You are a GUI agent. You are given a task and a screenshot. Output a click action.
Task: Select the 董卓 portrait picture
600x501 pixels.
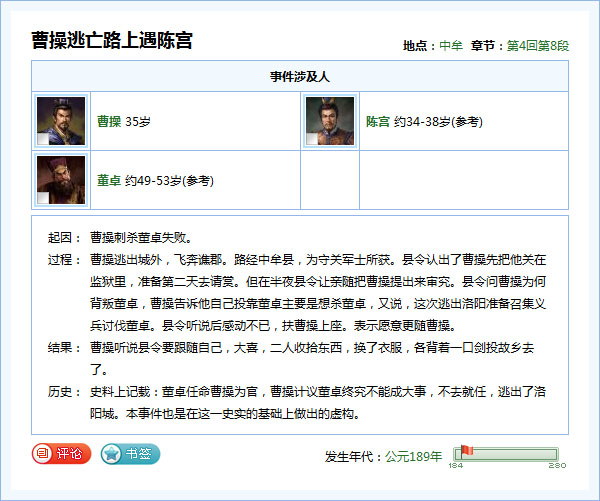tap(61, 180)
